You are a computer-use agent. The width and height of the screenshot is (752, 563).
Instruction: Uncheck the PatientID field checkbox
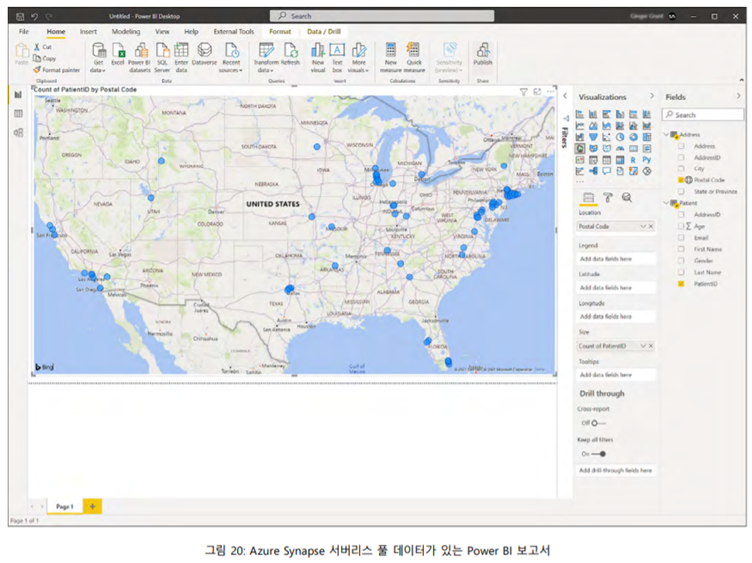681,283
